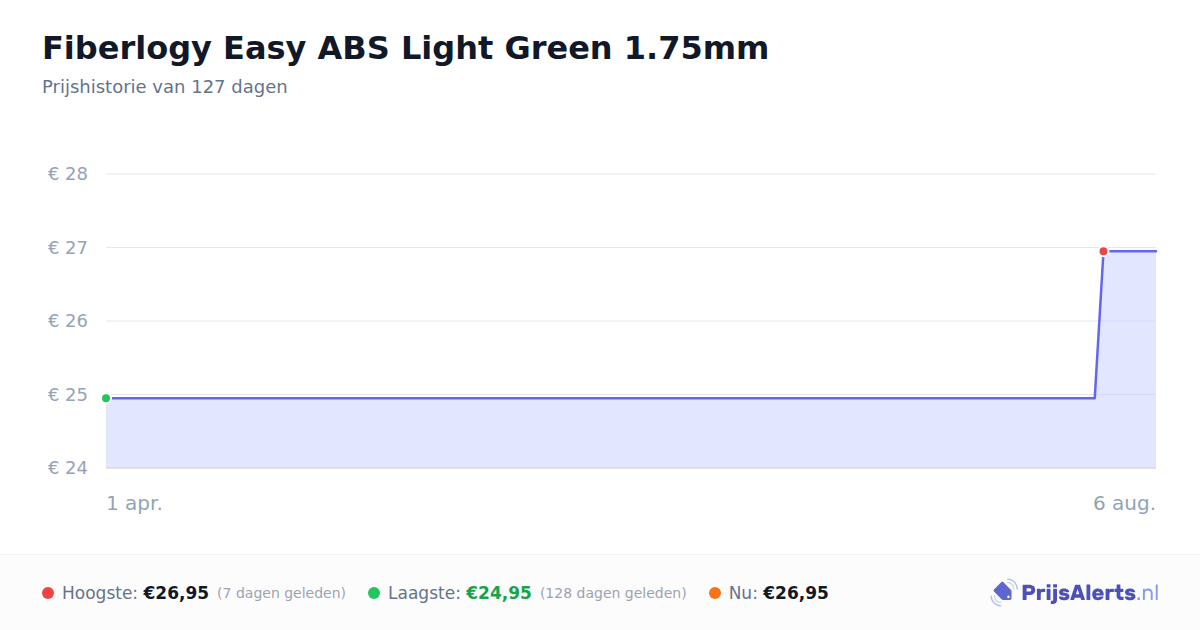Select the green lowest-price marker on chart
This screenshot has width=1200, height=630.
106,398
